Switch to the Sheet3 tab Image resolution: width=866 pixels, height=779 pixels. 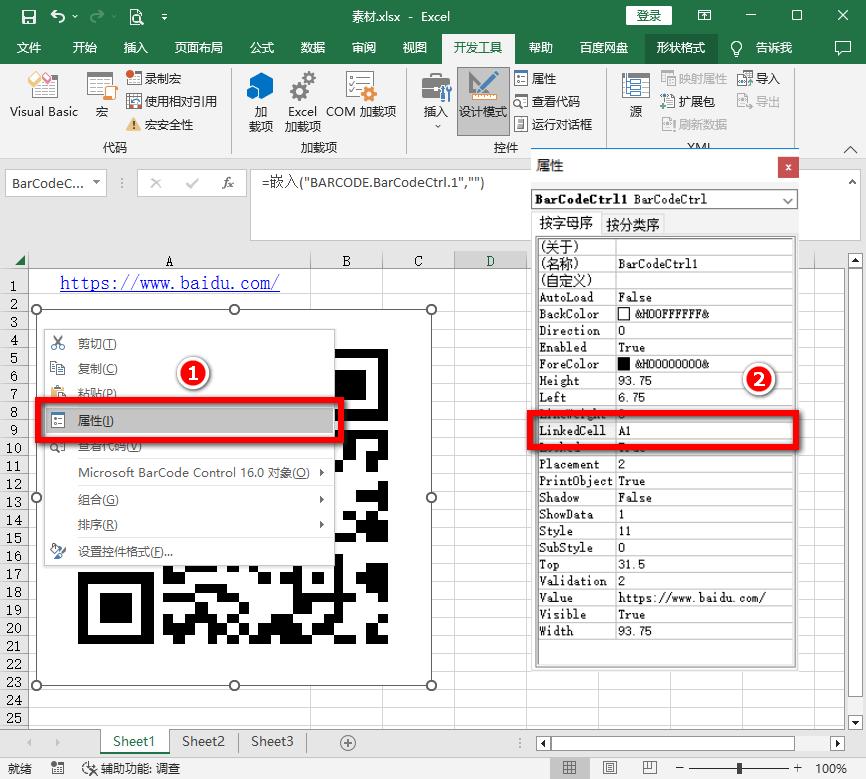point(272,741)
